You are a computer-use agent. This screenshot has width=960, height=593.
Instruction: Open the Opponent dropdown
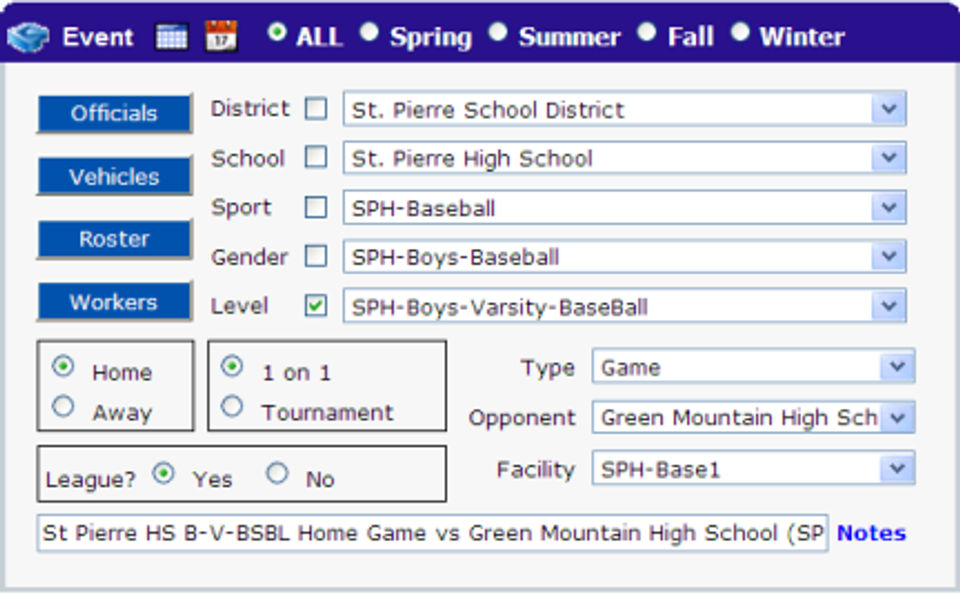point(897,417)
